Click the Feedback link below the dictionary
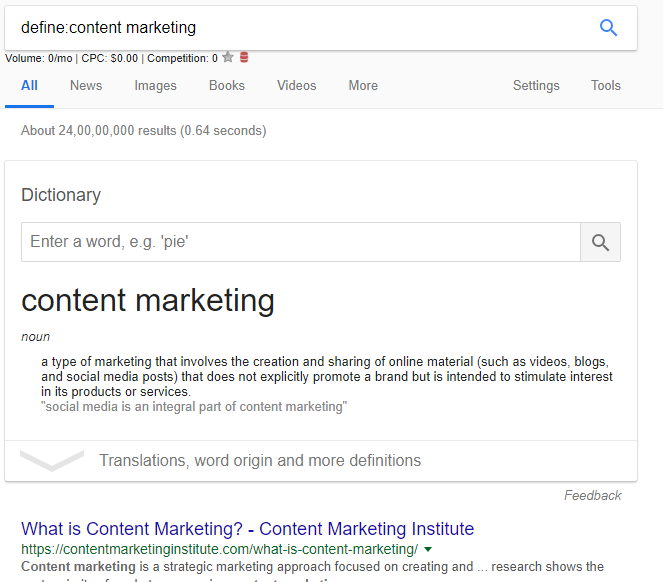The height and width of the screenshot is (582, 663). coord(592,495)
